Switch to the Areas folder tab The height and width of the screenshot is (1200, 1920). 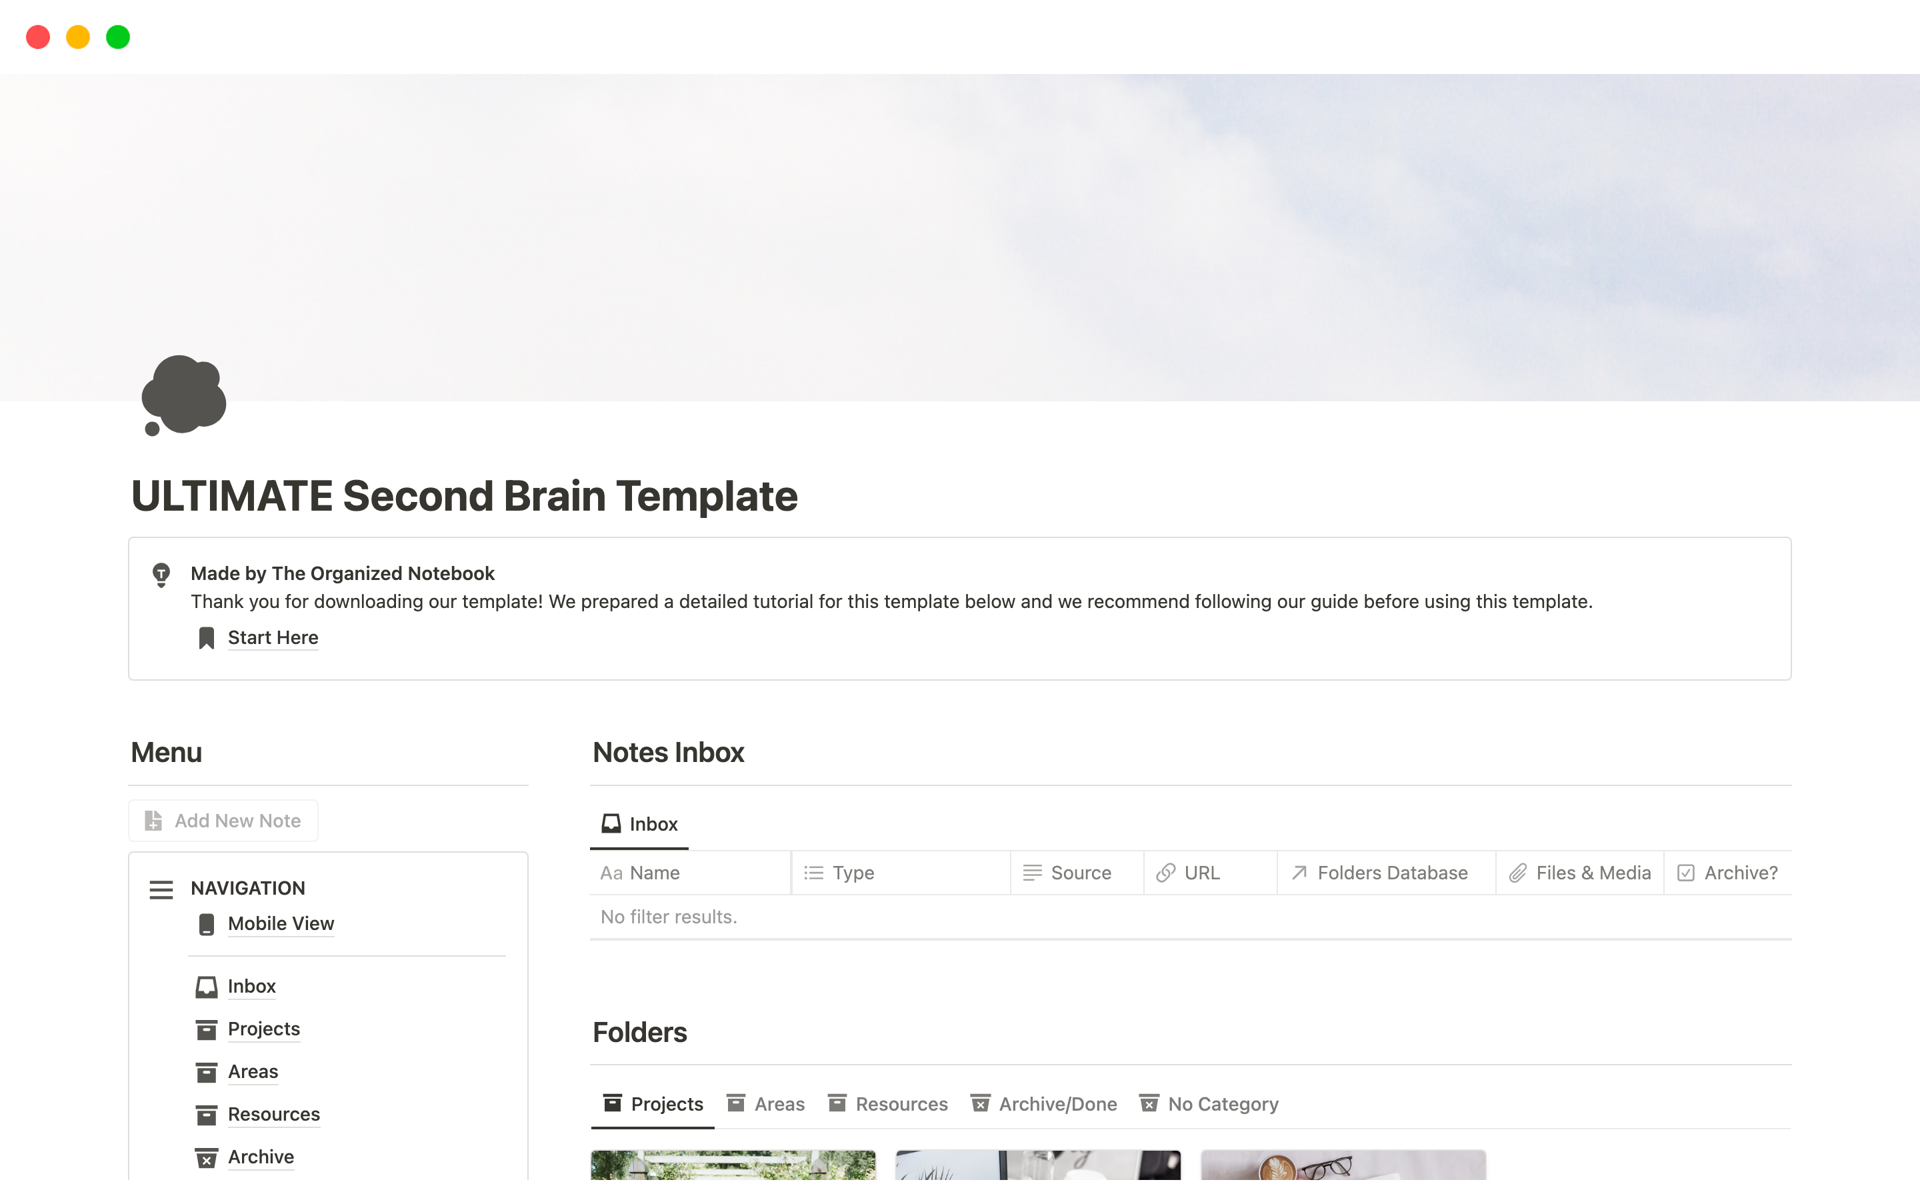point(766,1104)
